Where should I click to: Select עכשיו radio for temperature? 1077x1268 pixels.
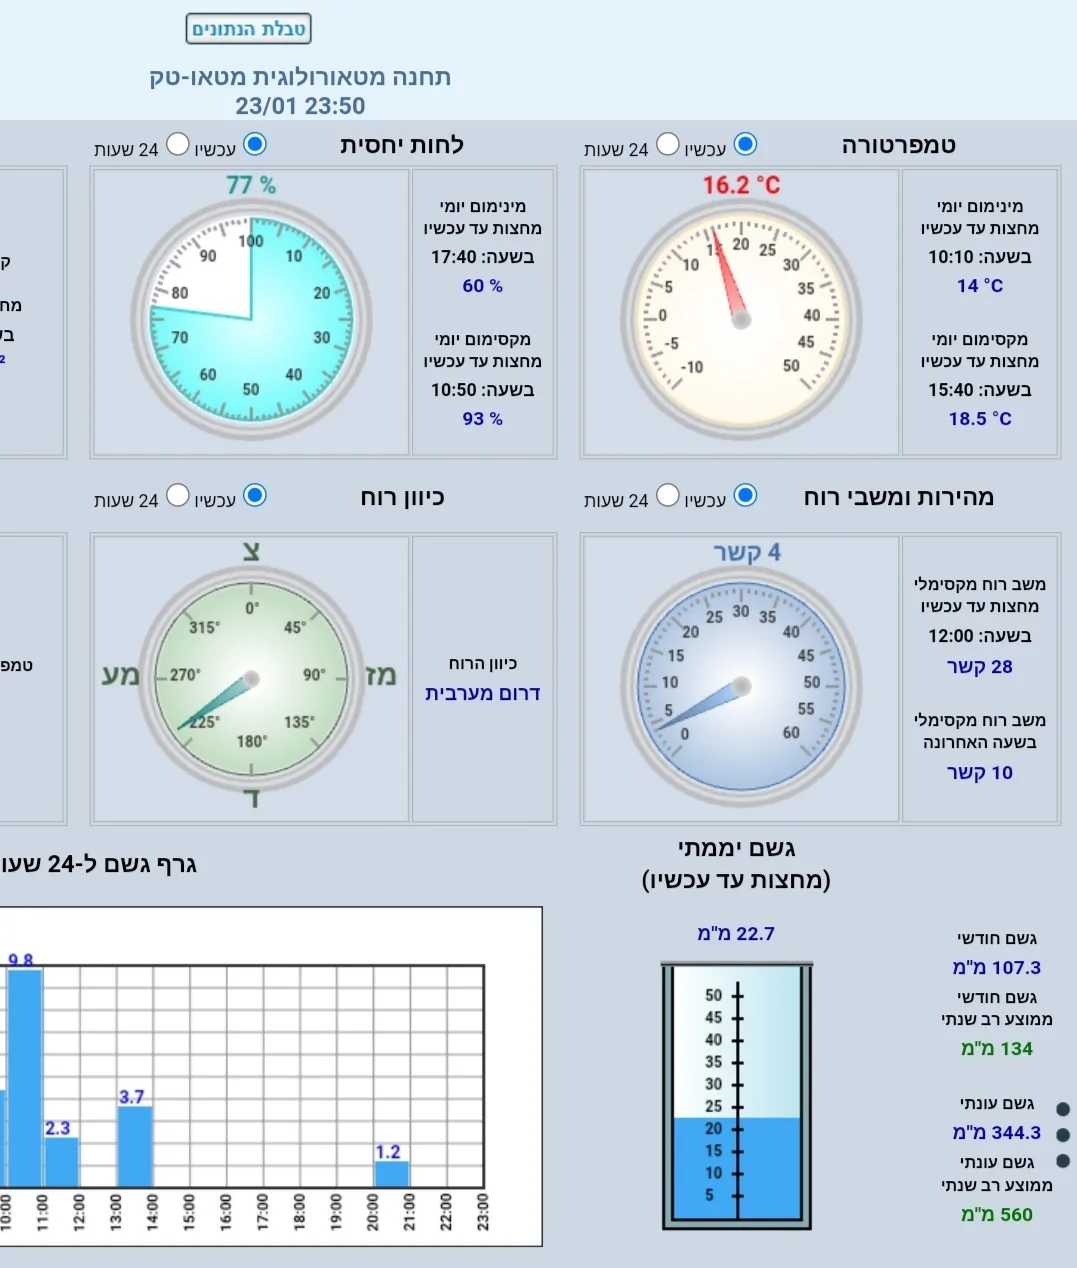point(746,144)
